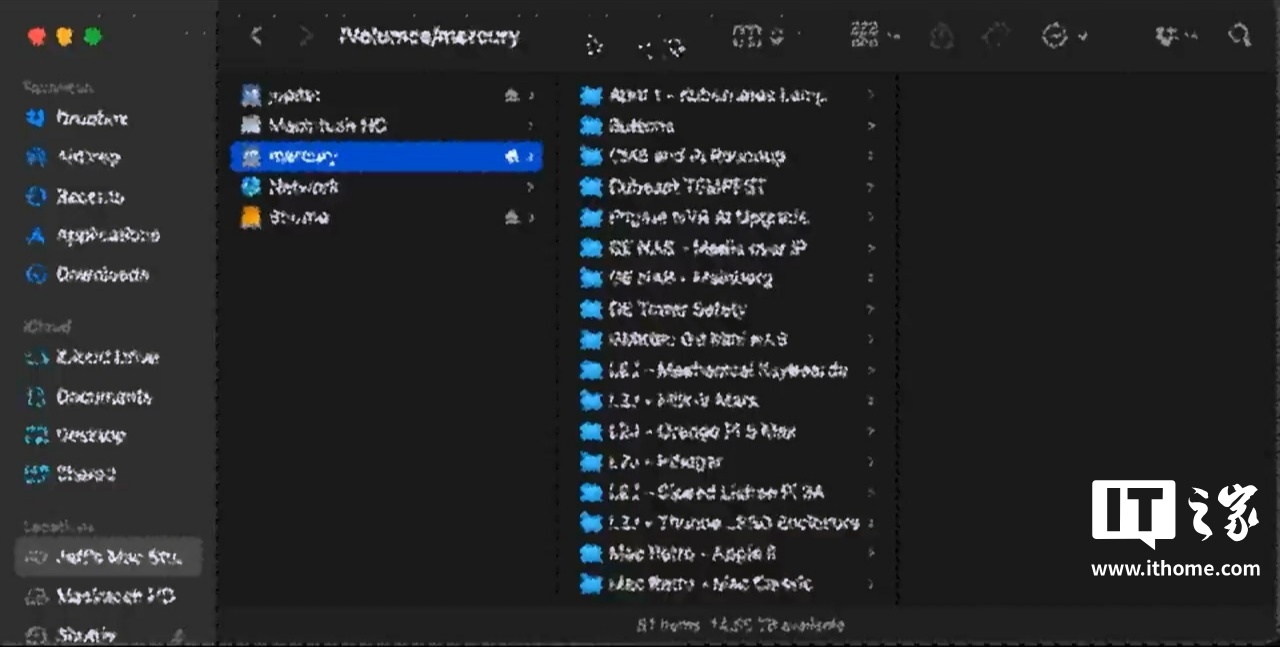Open the column view switcher in toolbar
Viewport: 1280px width, 647px height.
point(757,37)
